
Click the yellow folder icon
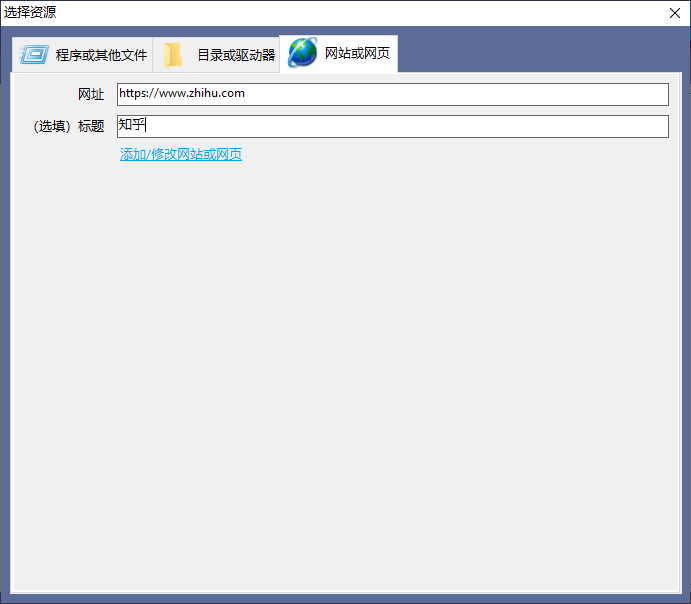pos(173,56)
